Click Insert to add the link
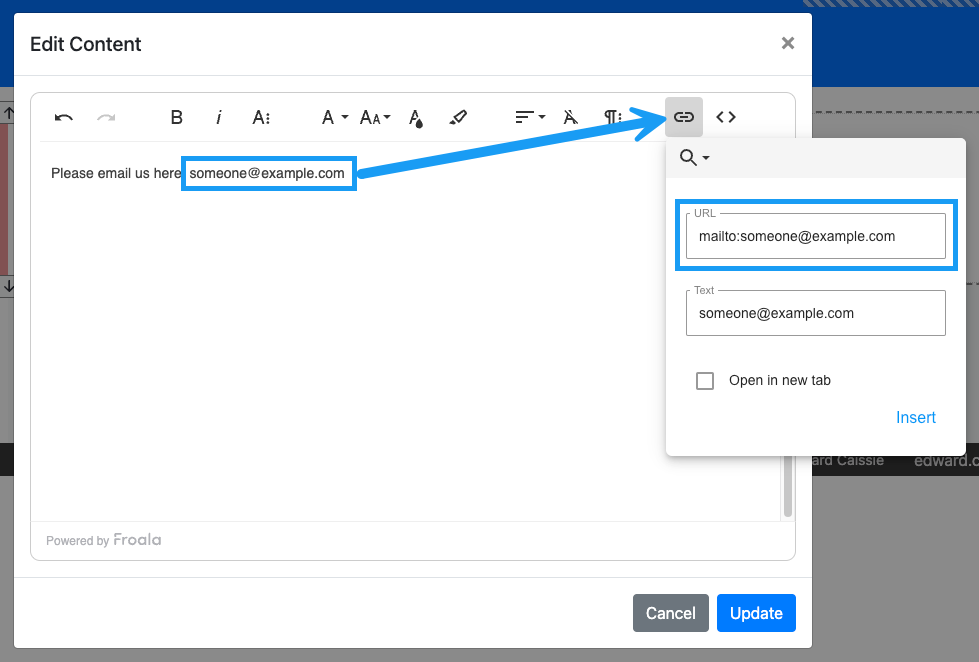The width and height of the screenshot is (979, 662). point(915,418)
